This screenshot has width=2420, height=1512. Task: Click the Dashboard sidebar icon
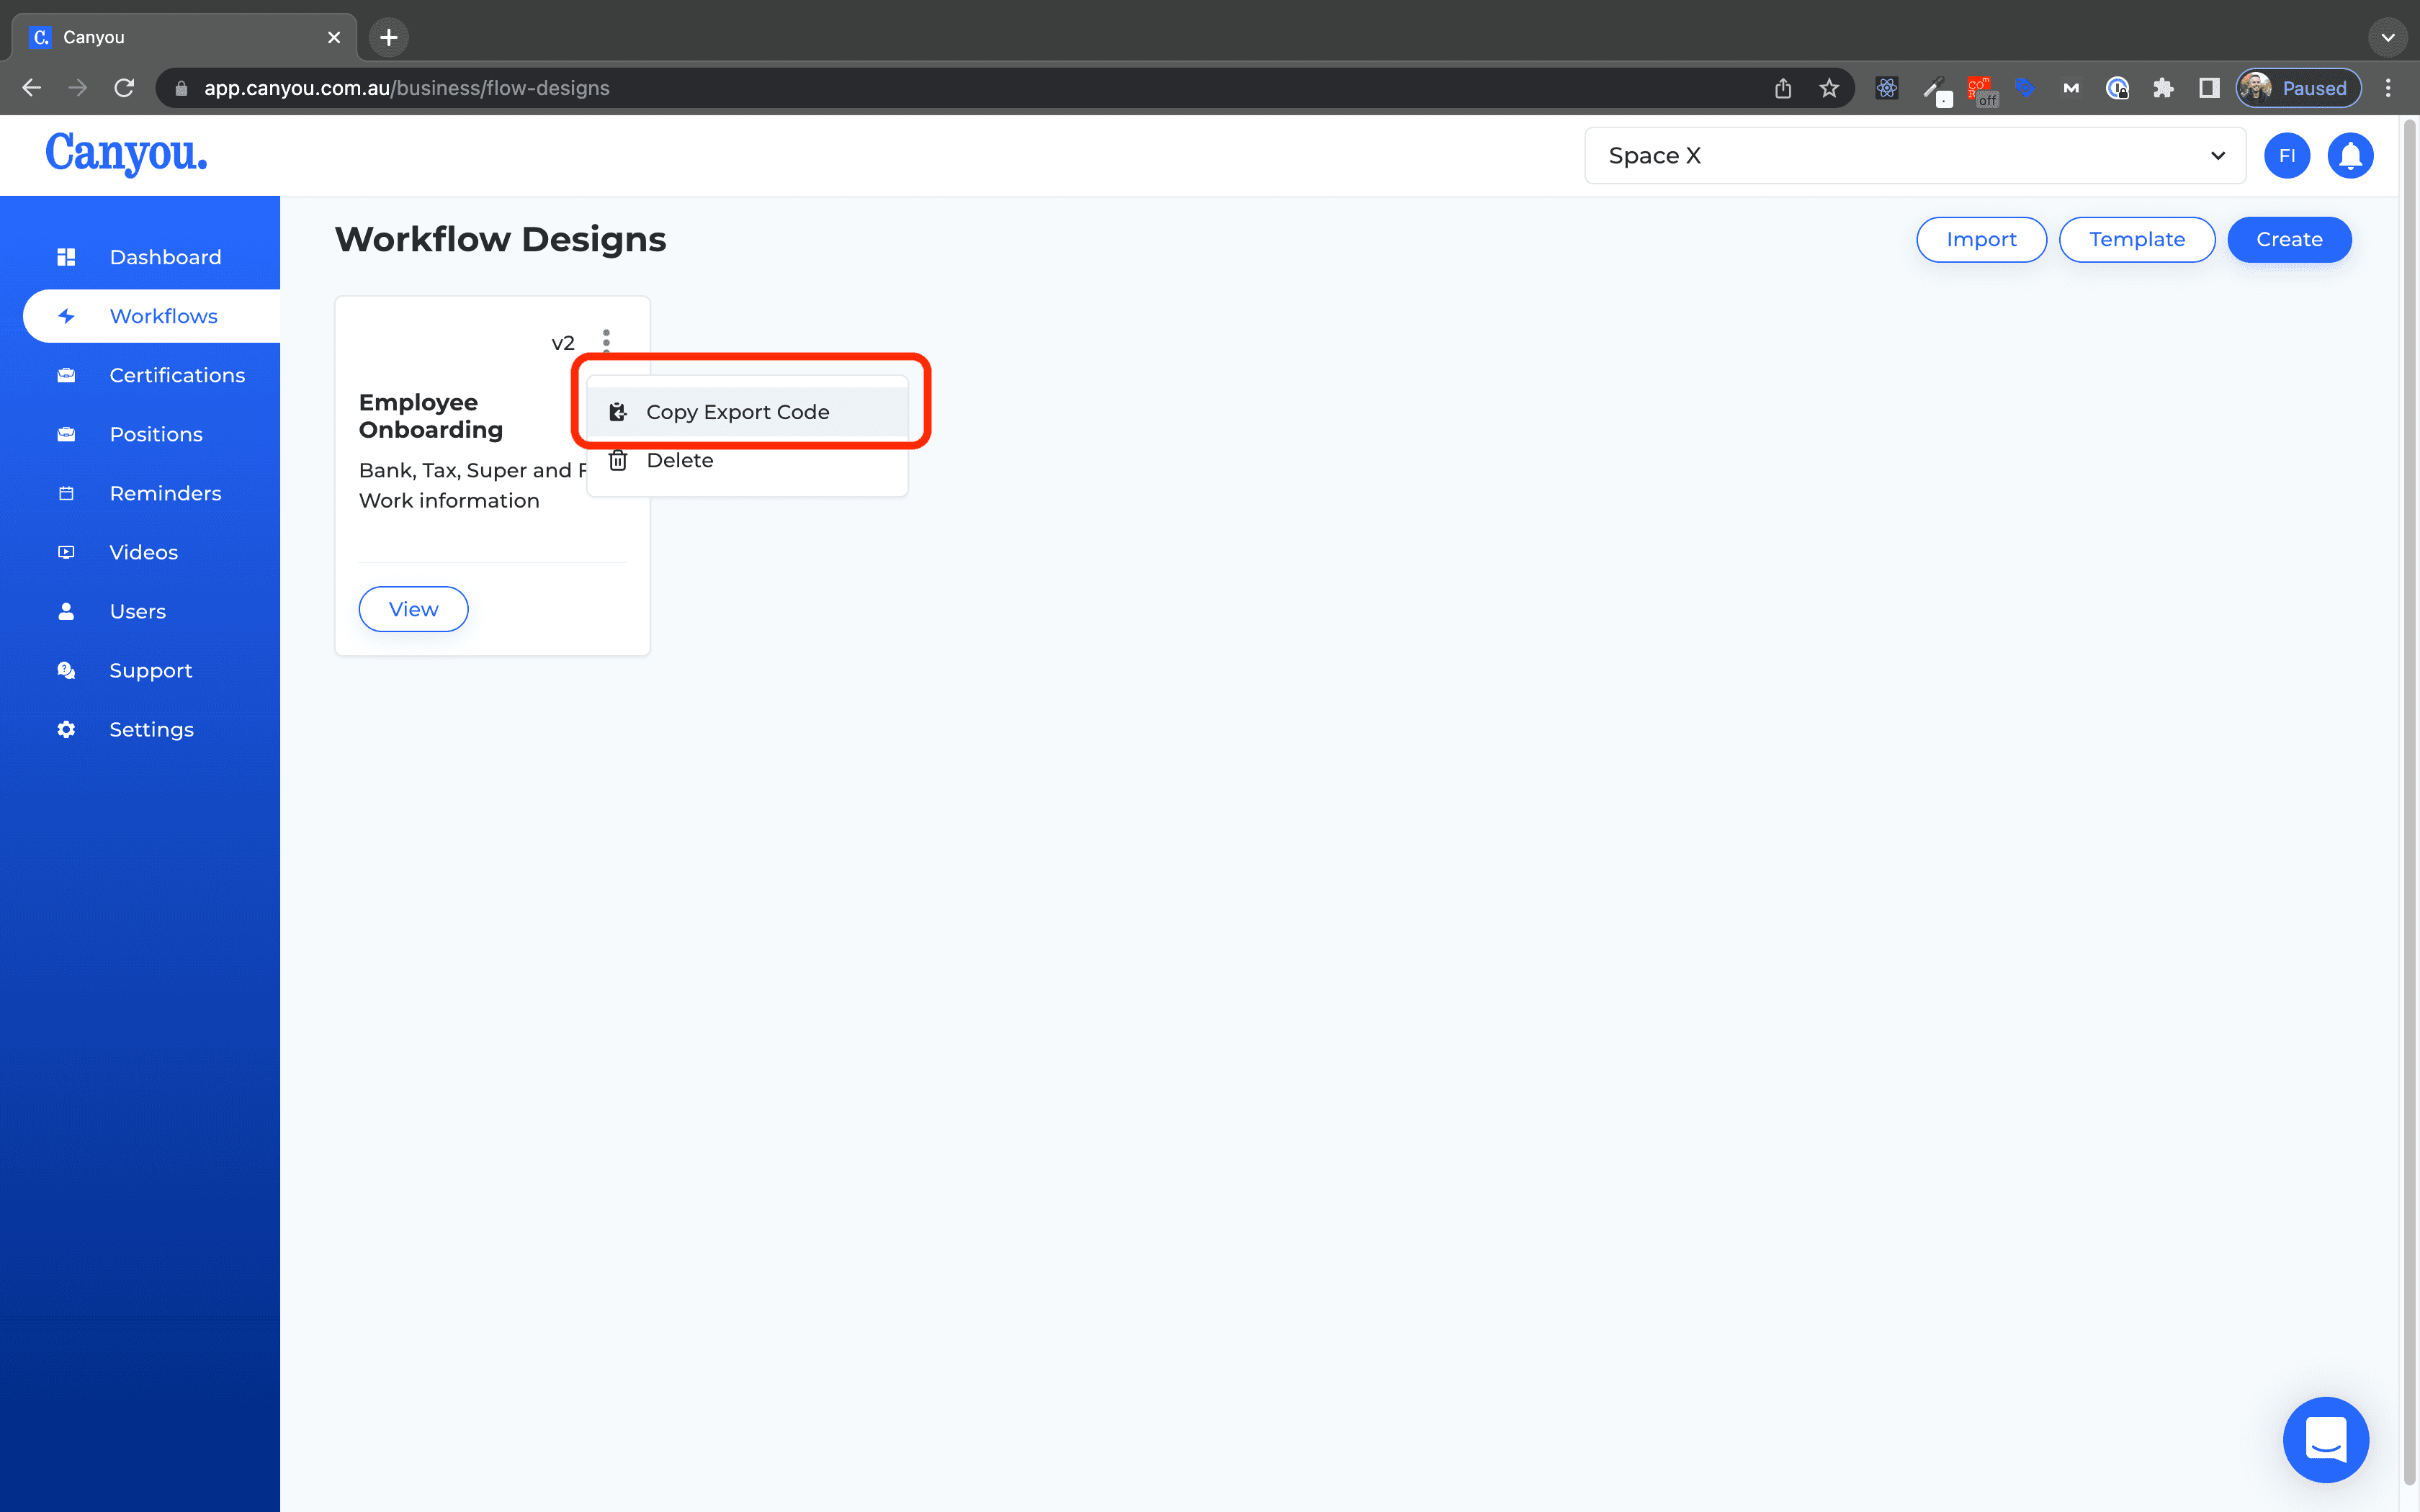65,256
